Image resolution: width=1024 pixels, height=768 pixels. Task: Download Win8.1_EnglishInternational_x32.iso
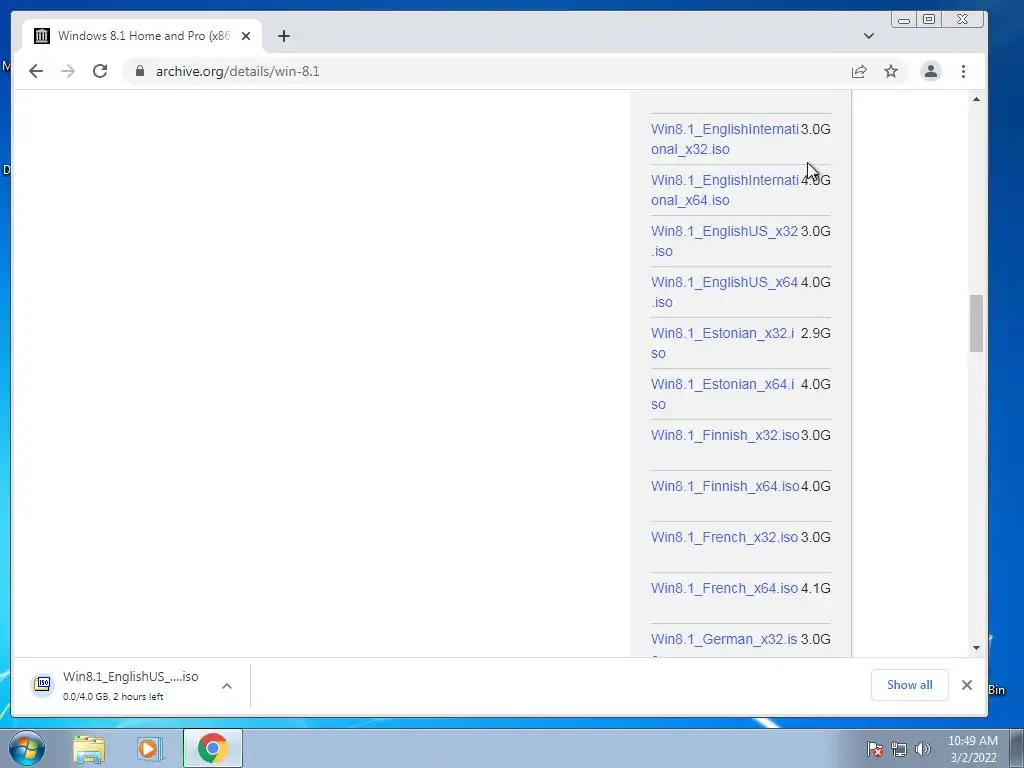coord(724,139)
